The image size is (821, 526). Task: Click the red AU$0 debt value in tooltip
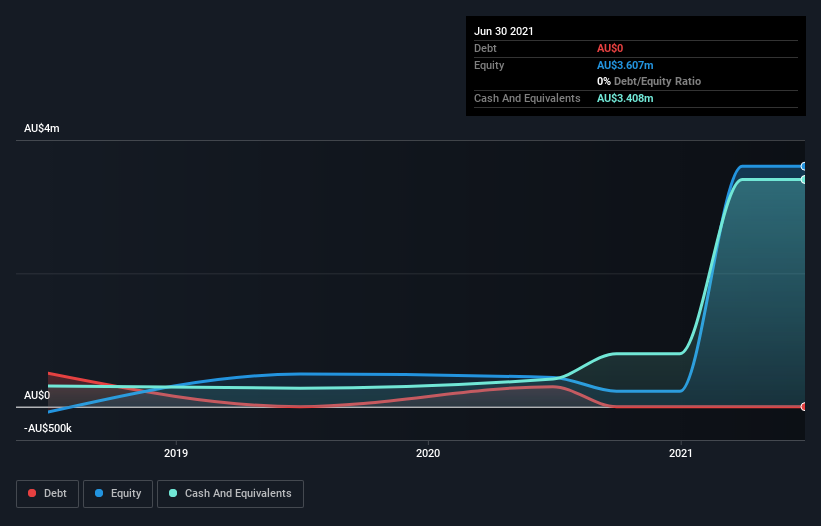tap(610, 48)
